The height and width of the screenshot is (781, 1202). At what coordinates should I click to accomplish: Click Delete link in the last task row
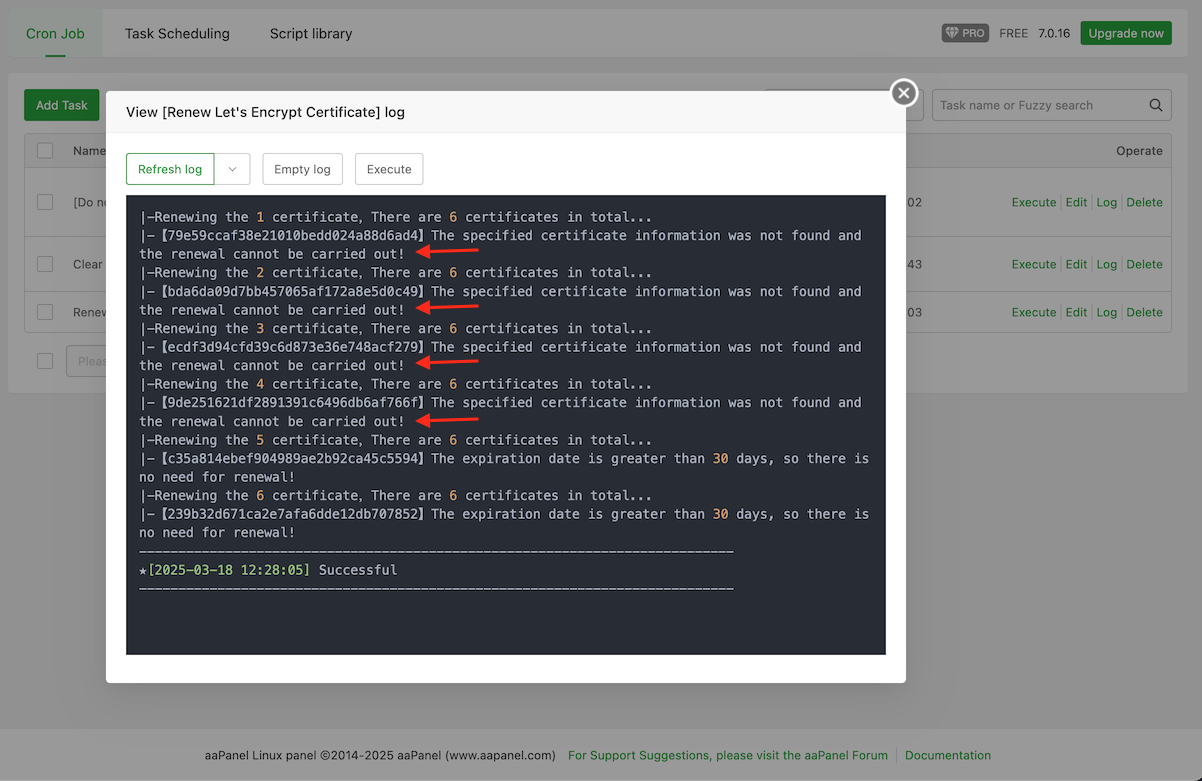pyautogui.click(x=1144, y=312)
